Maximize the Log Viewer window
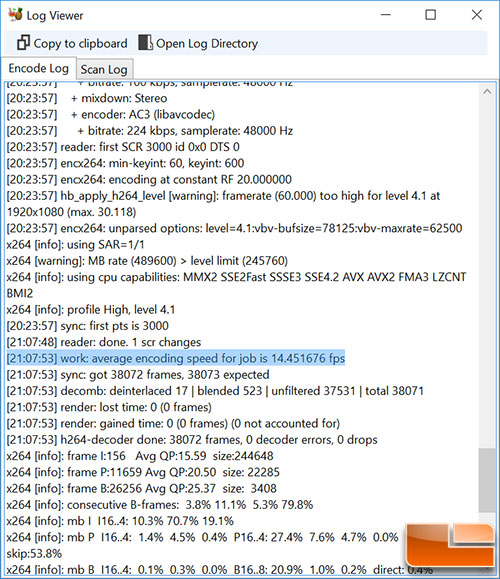The width and height of the screenshot is (500, 579). click(x=431, y=15)
